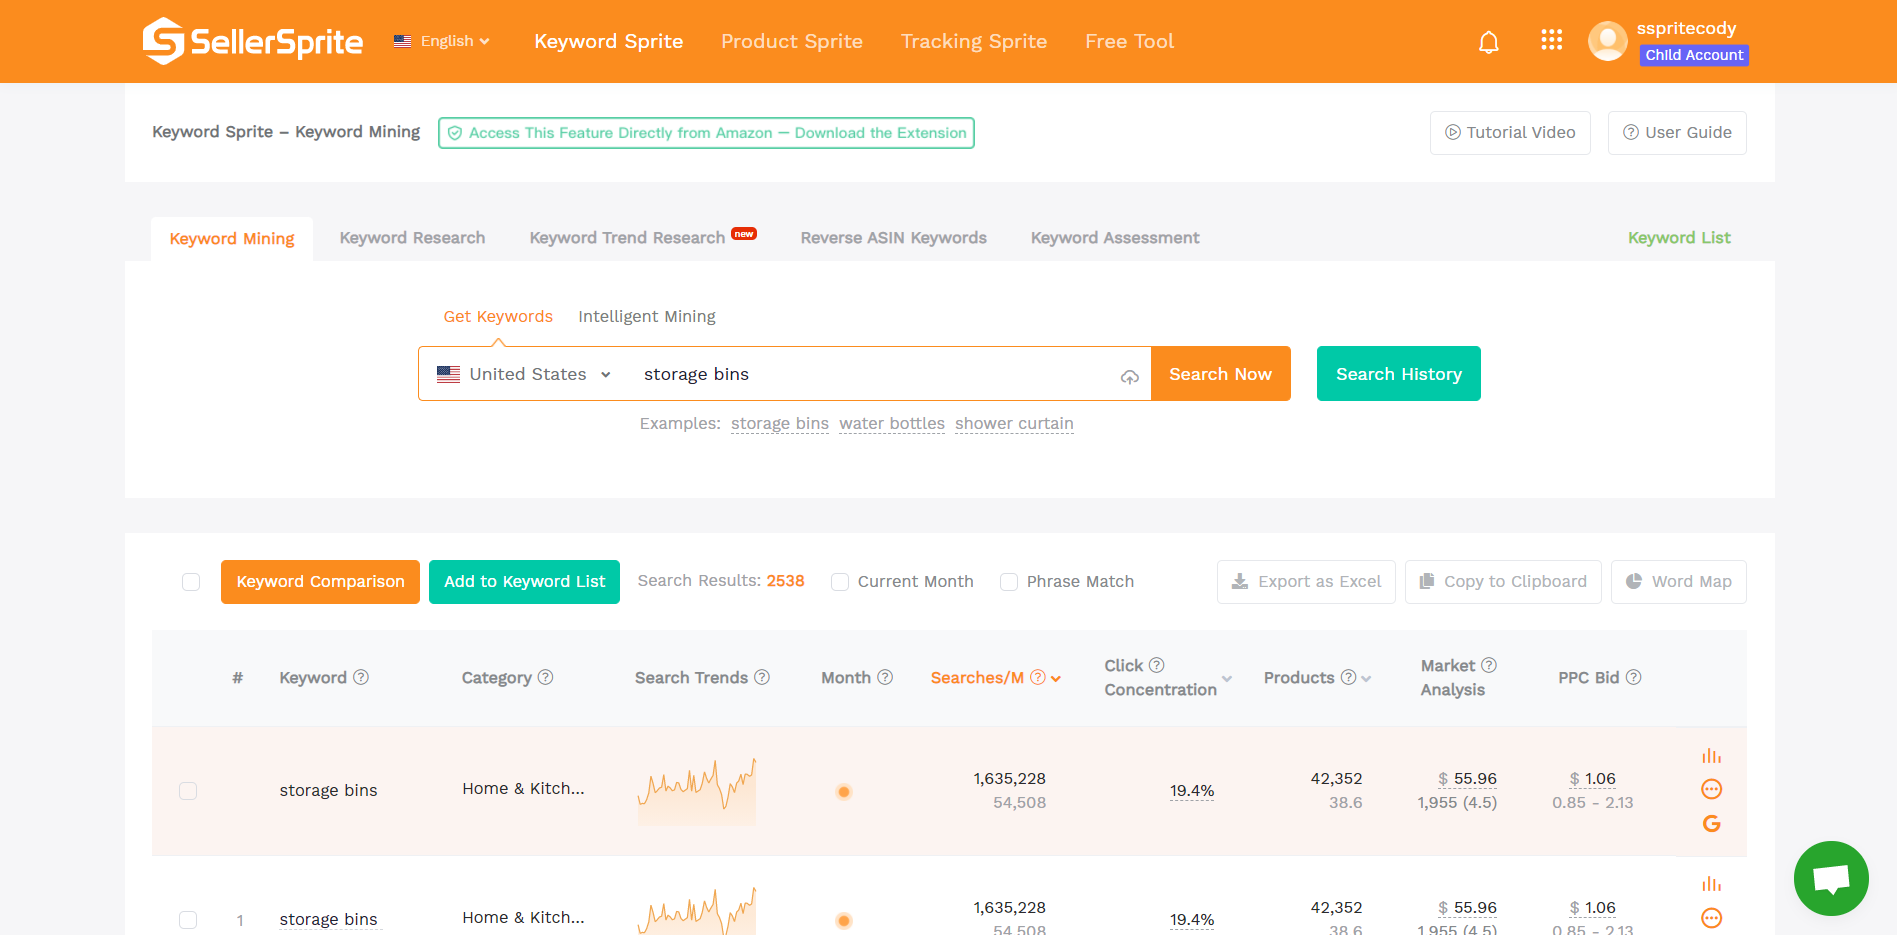Open the Tutorial Video
Viewport: 1897px width, 935px height.
(x=1510, y=133)
